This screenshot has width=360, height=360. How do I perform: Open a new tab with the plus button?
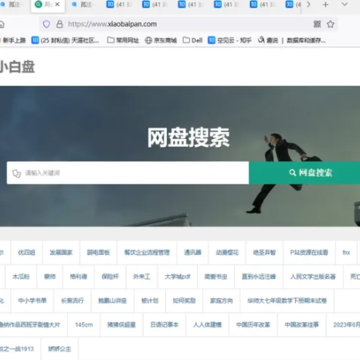coord(326,5)
